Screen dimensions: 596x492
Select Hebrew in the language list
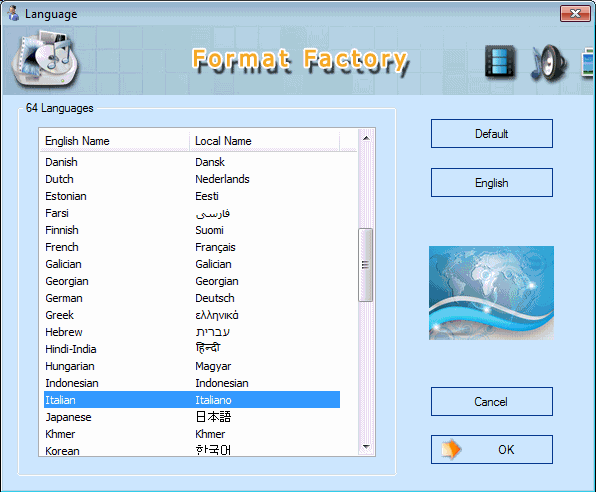point(63,332)
